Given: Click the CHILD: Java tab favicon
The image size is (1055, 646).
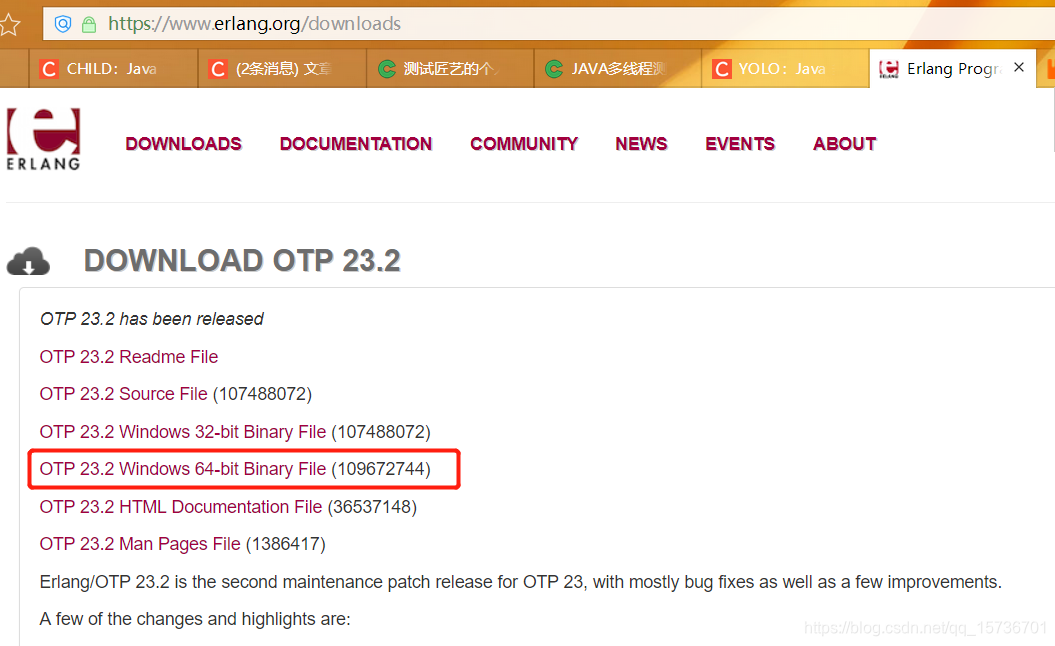Looking at the screenshot, I should click(49, 69).
